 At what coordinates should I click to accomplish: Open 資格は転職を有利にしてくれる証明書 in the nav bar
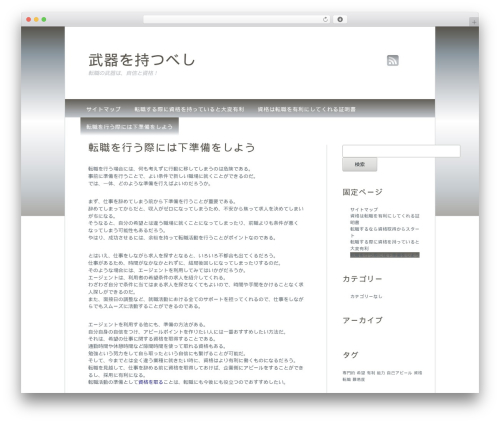tap(307, 109)
